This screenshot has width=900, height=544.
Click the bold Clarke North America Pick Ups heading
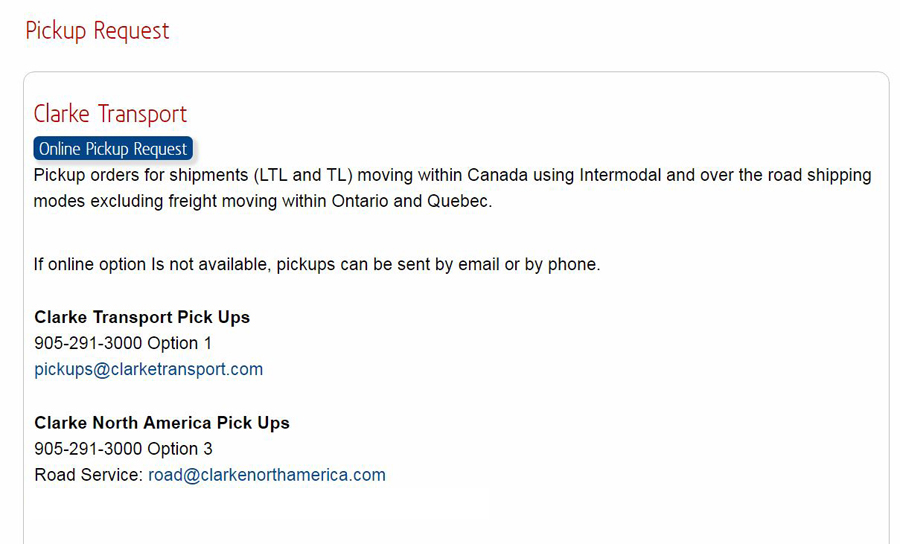coord(162,423)
